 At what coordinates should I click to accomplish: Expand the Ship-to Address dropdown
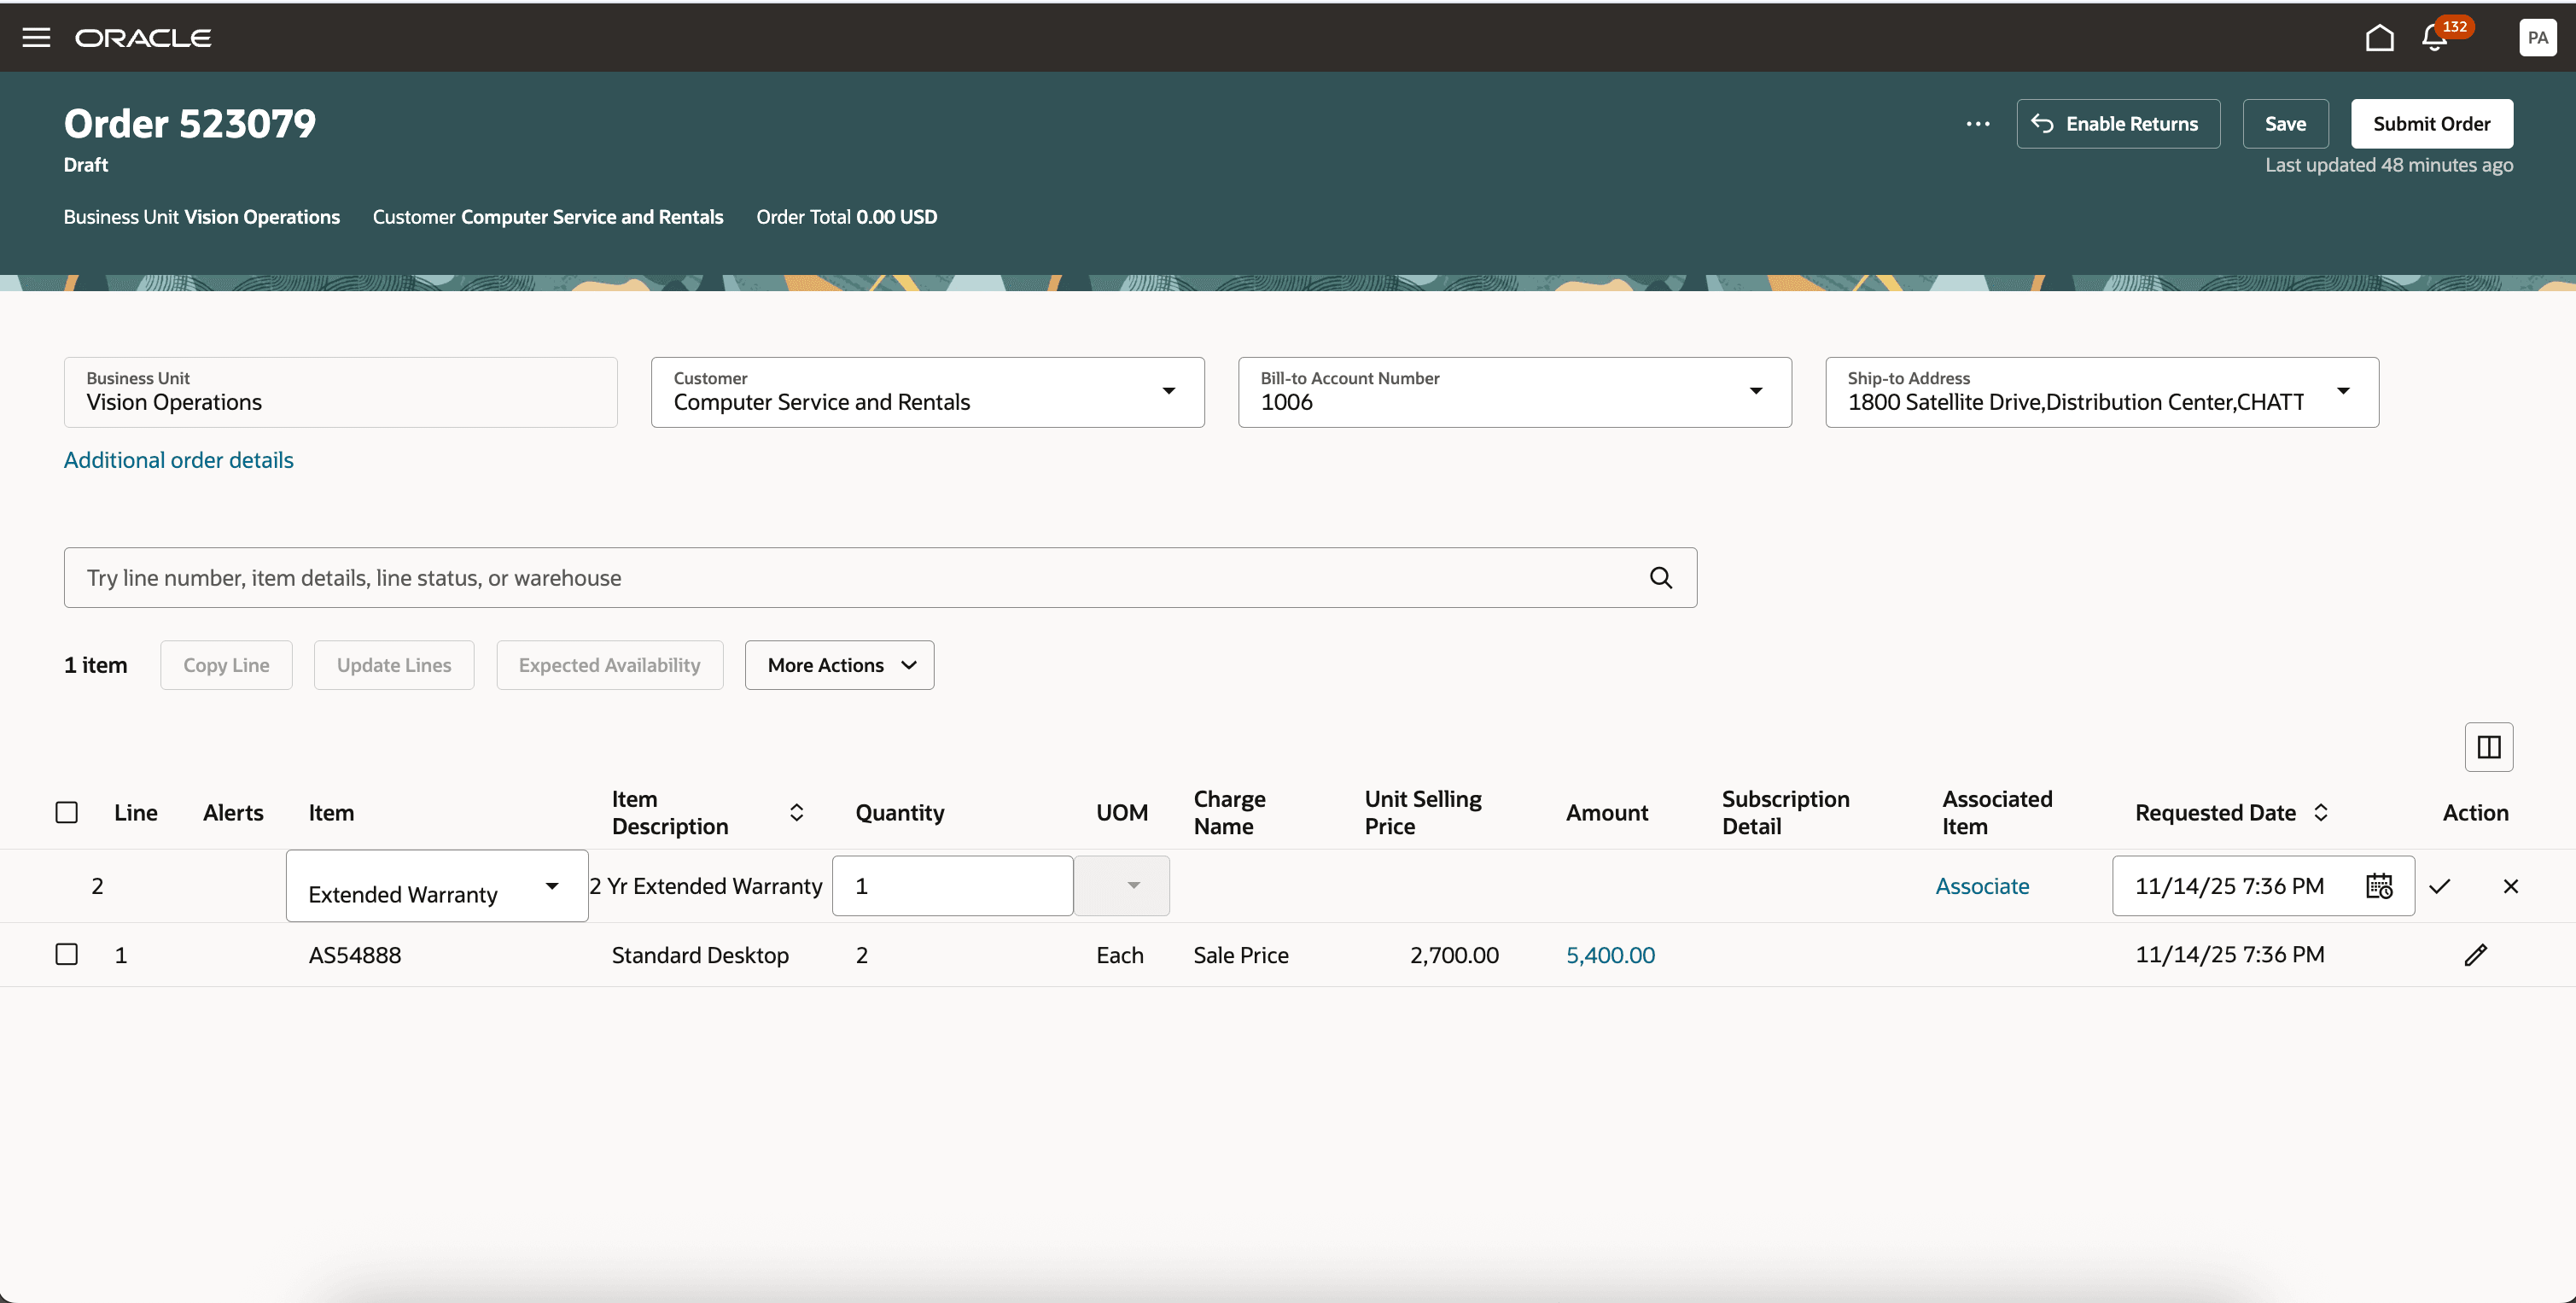[x=2342, y=391]
